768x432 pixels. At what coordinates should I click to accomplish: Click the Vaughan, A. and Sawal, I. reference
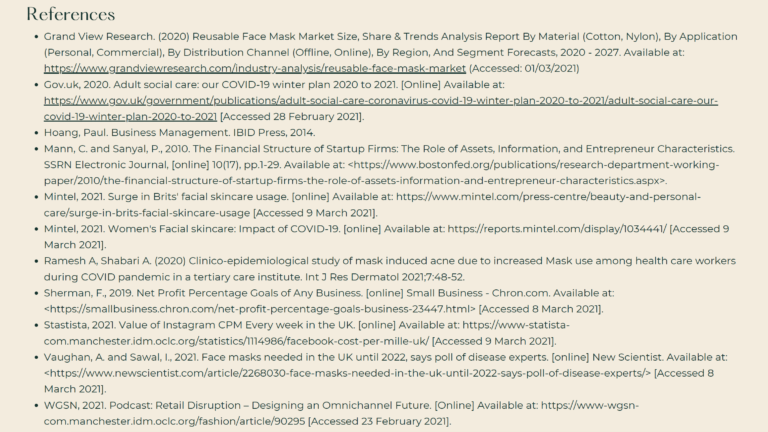coord(385,373)
